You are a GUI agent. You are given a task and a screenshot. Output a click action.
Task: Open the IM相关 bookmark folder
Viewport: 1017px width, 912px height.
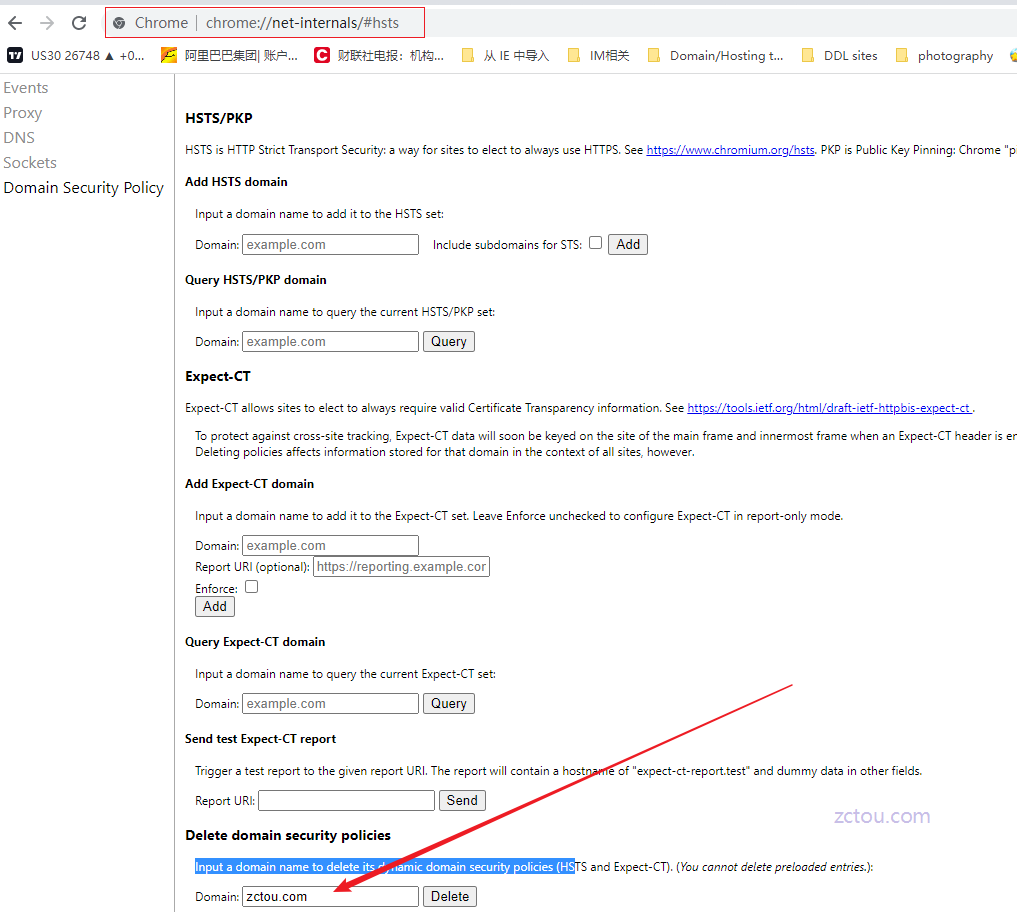pyautogui.click(x=598, y=56)
